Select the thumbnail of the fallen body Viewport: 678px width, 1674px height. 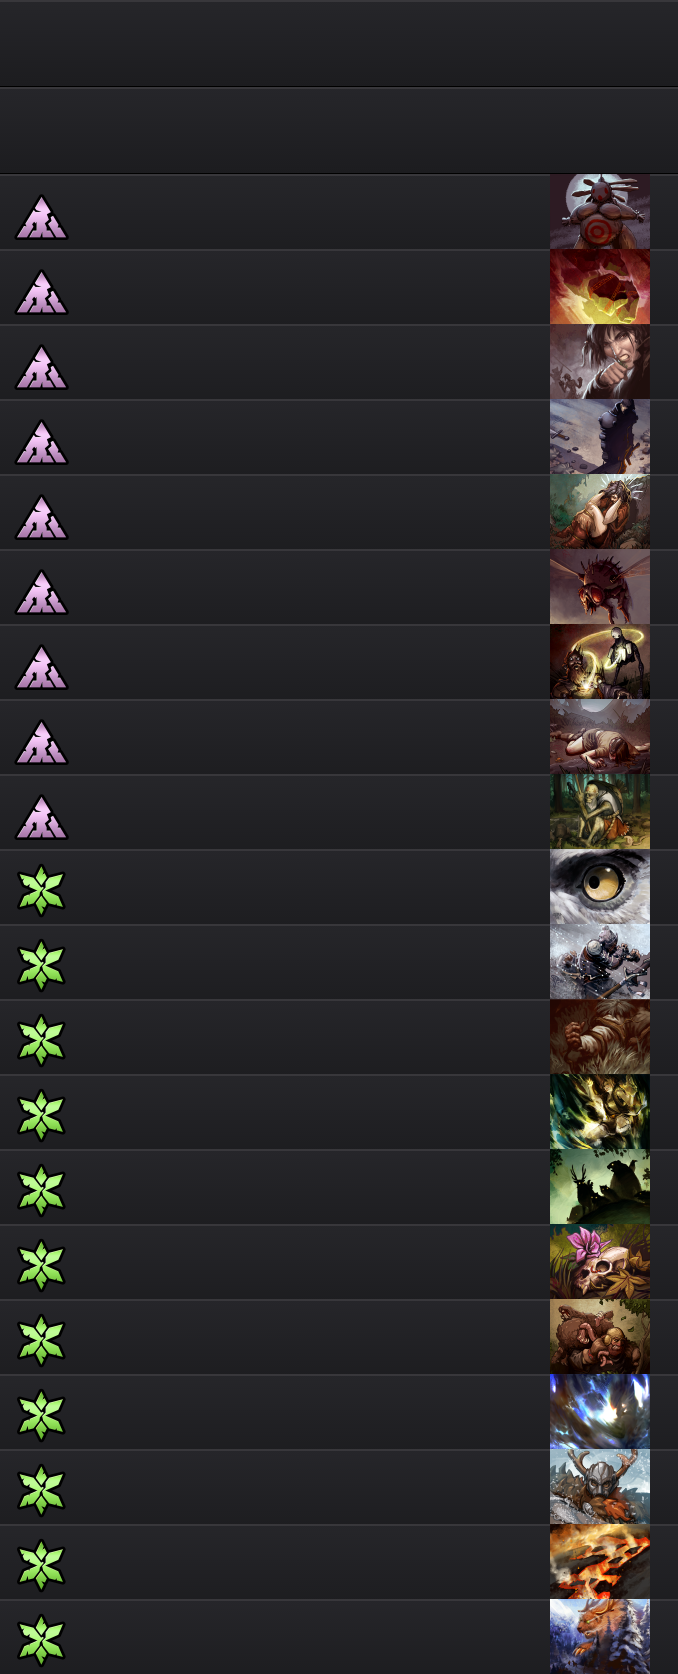[x=600, y=737]
